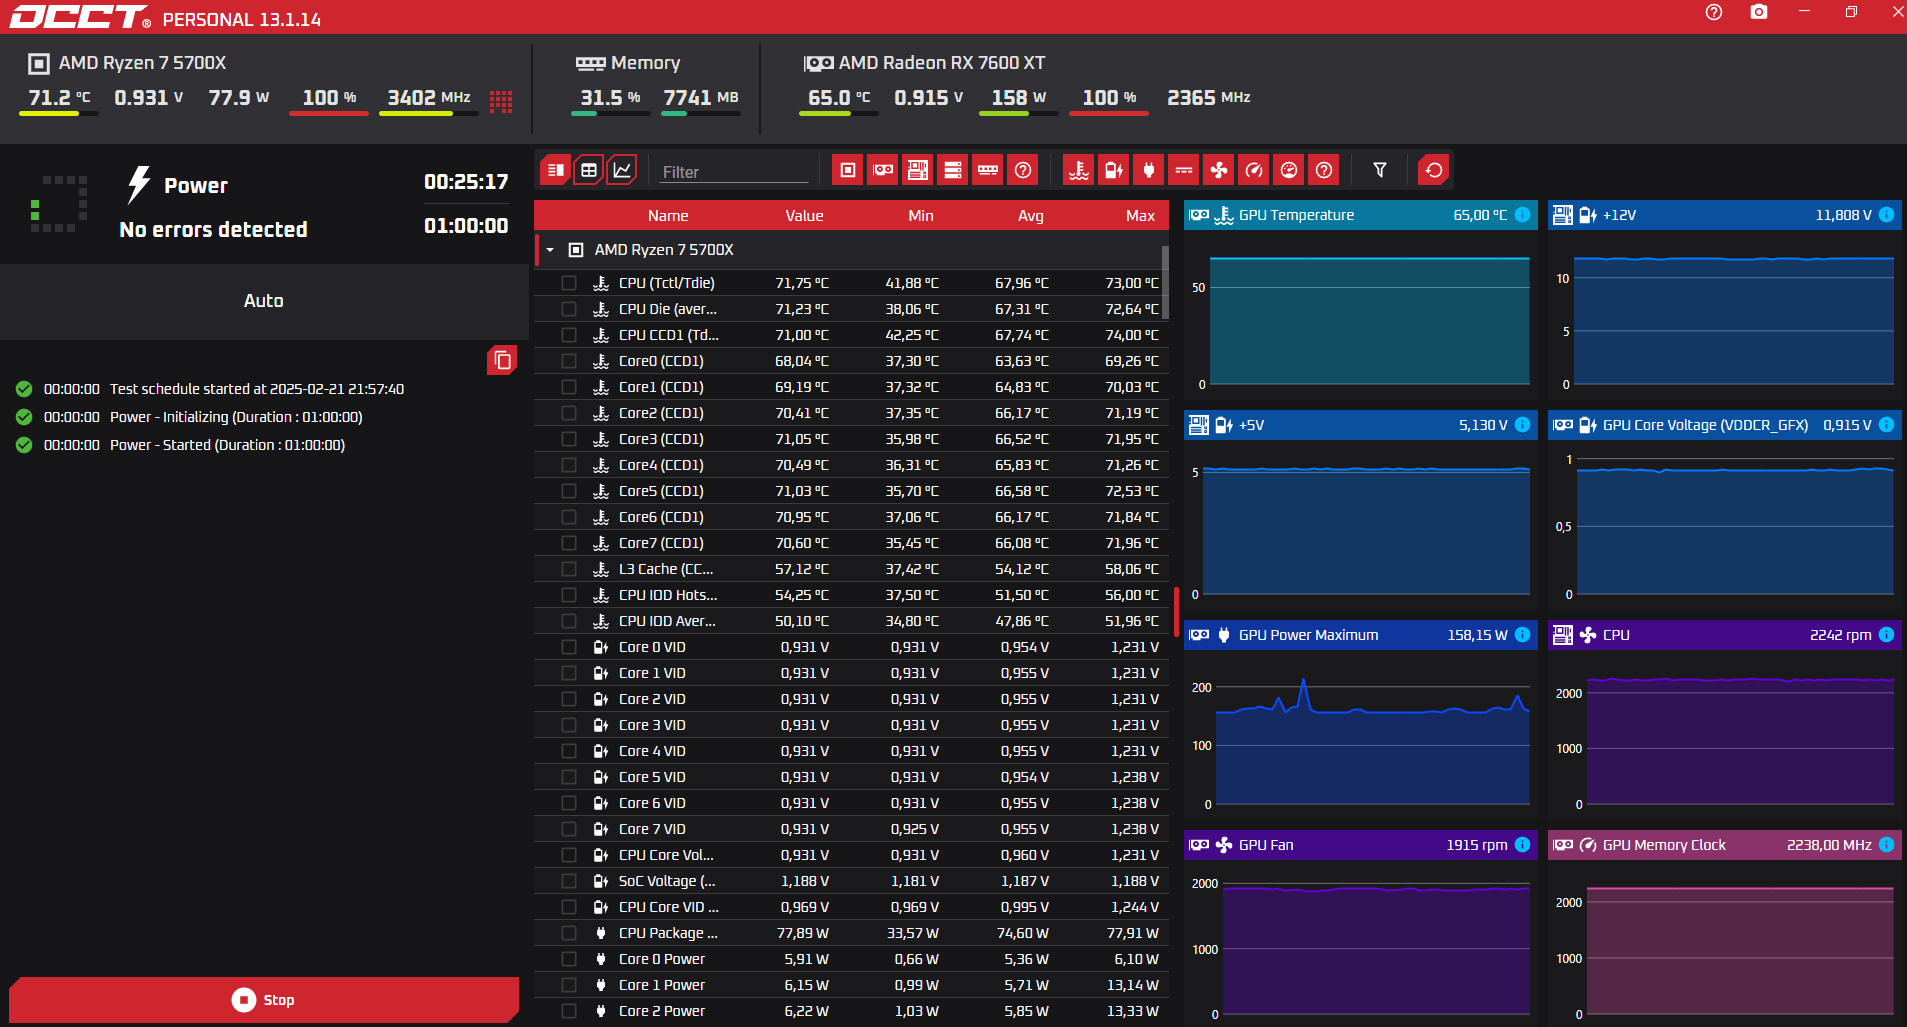Toggle the power type filter
Screen dimensions: 1907x1027
[1149, 170]
